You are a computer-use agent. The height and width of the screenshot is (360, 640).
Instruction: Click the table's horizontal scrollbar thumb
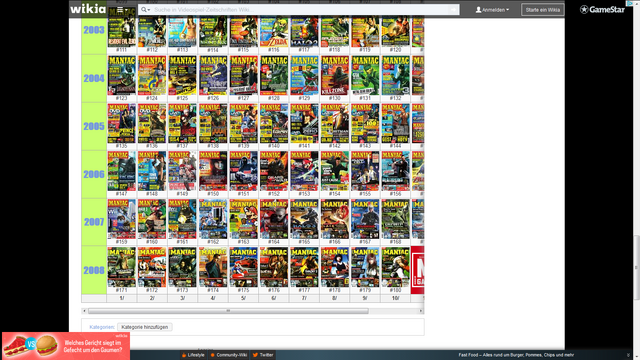[228, 311]
